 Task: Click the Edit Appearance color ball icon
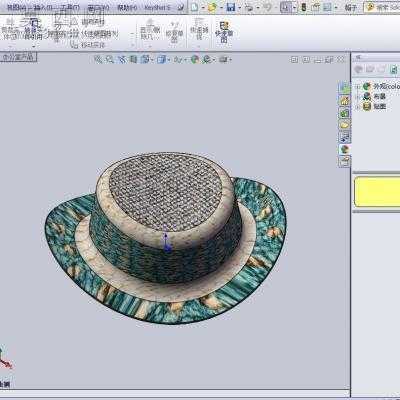[195, 59]
